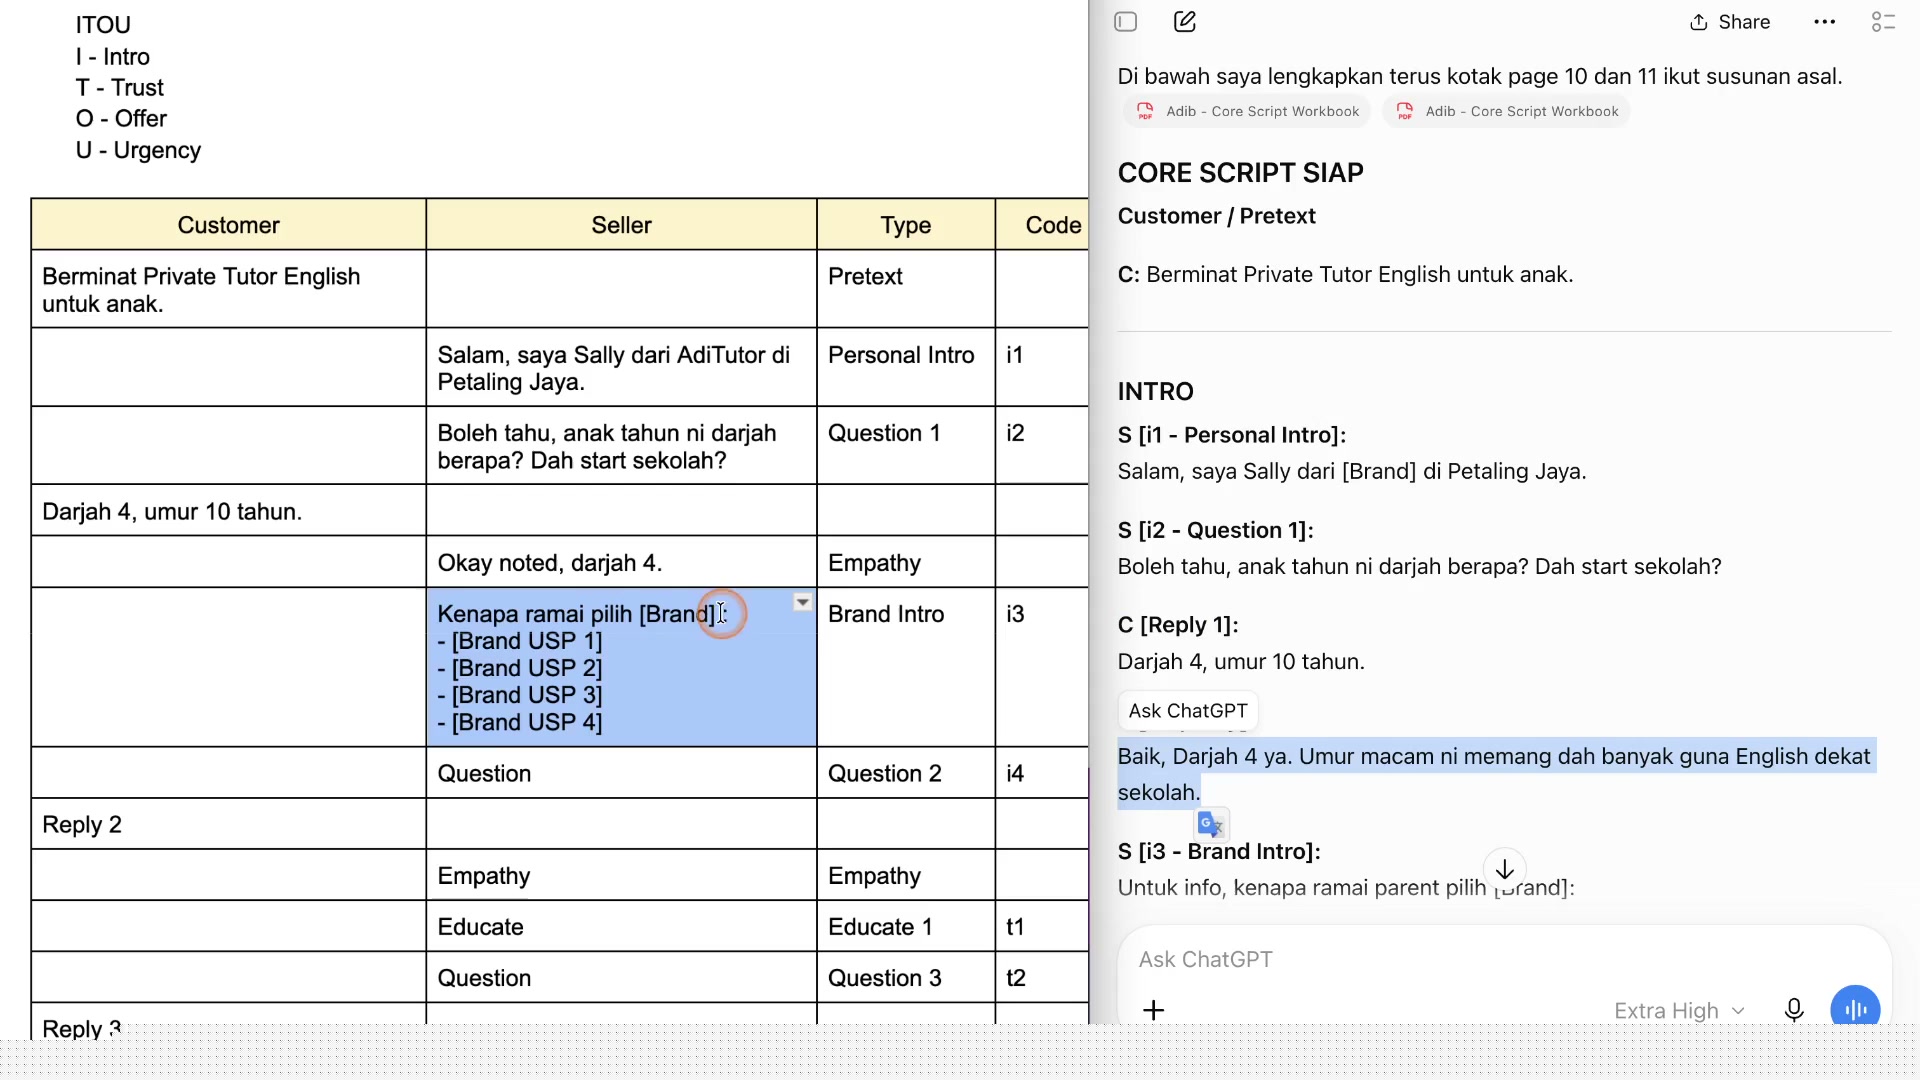This screenshot has height=1080, width=1920.
Task: Select the Customer column header cell
Action: point(228,225)
